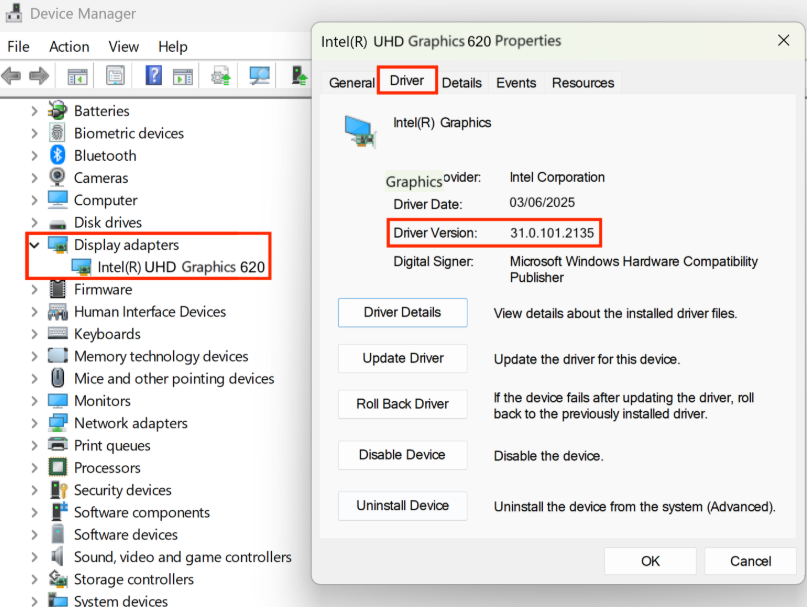Click Scan for hardware changes toolbar icon
The height and width of the screenshot is (607, 807).
pyautogui.click(x=260, y=76)
